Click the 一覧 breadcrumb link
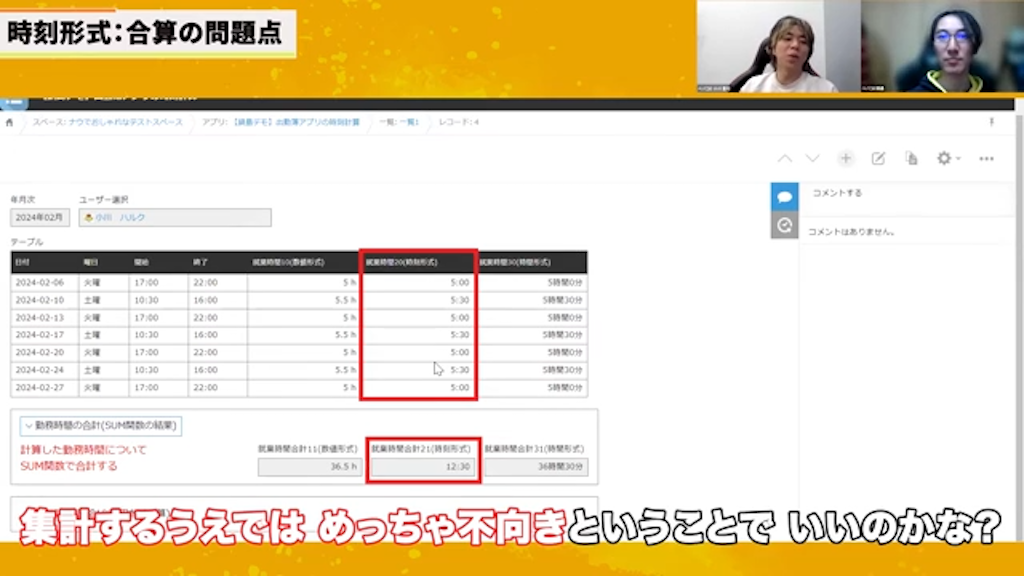This screenshot has height=576, width=1024. tap(399, 122)
